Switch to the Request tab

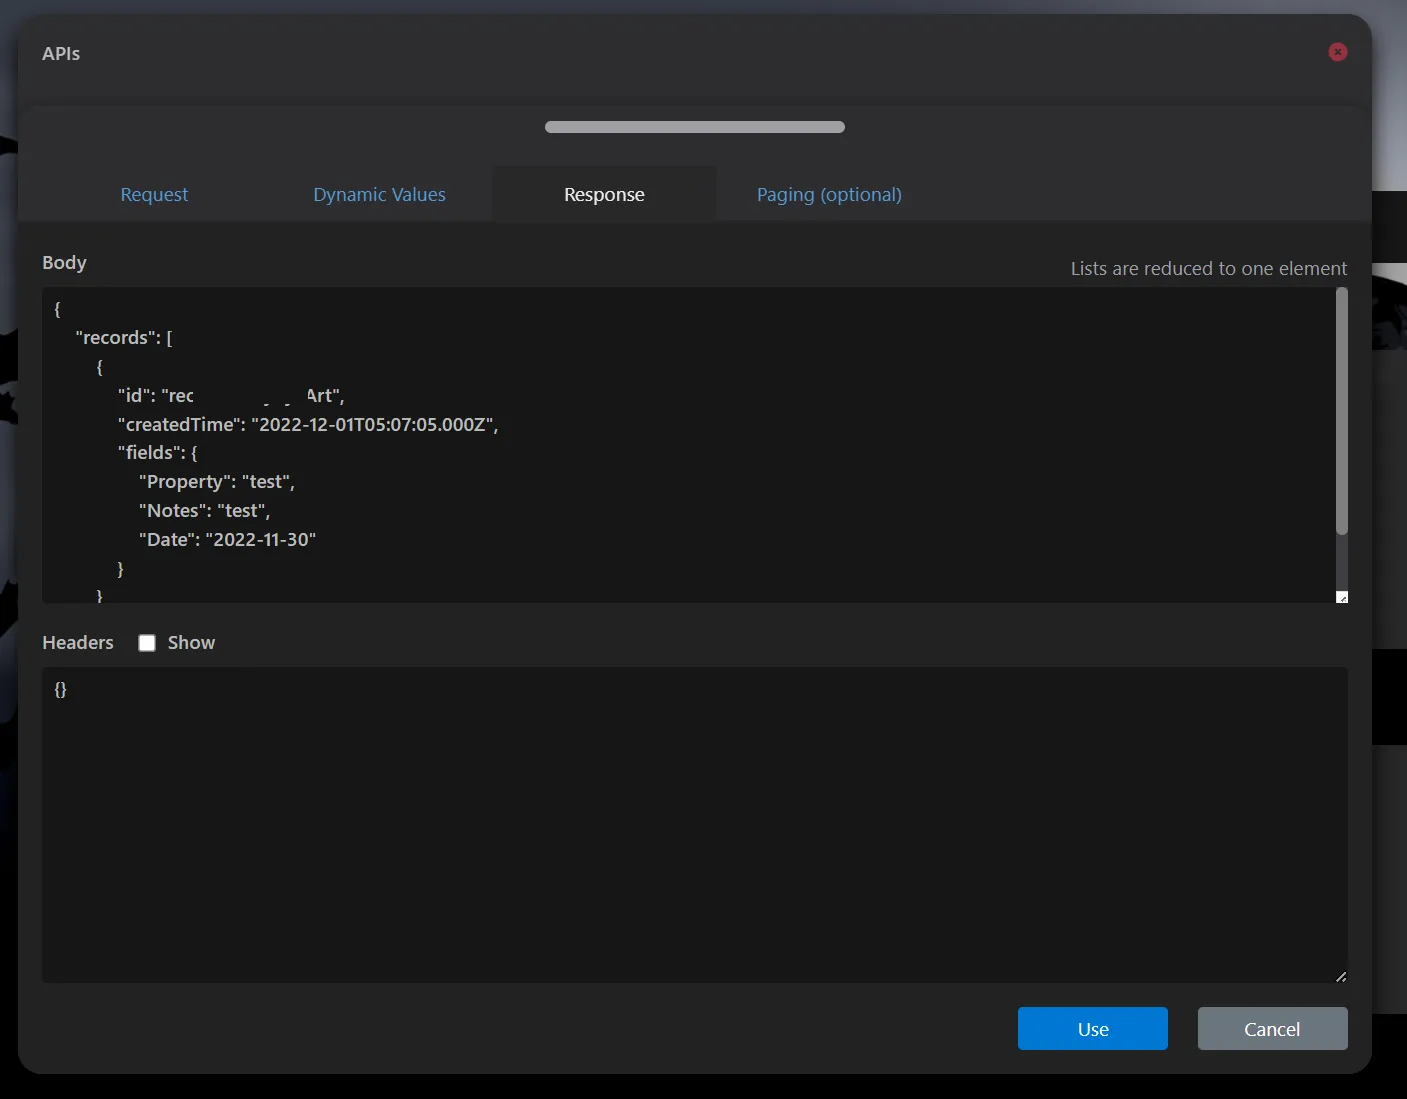click(x=154, y=194)
